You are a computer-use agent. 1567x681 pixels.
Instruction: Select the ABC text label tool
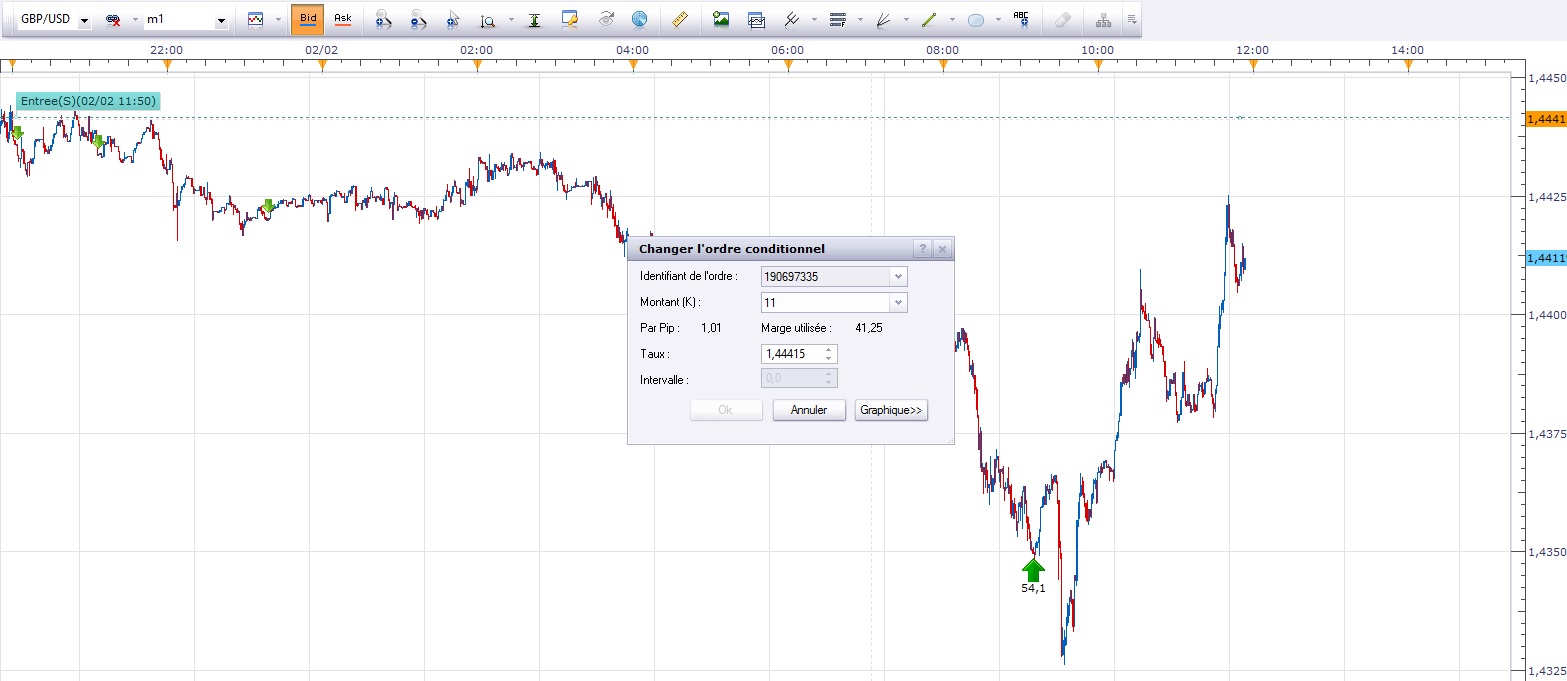click(1021, 19)
